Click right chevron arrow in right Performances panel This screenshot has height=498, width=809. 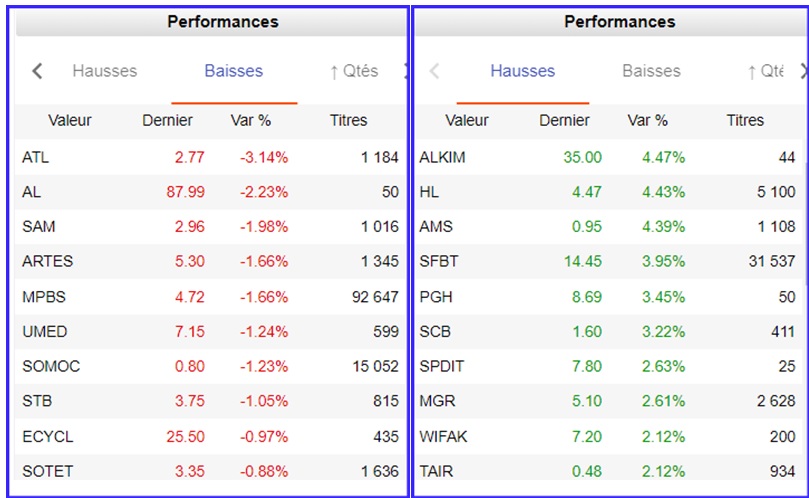804,71
